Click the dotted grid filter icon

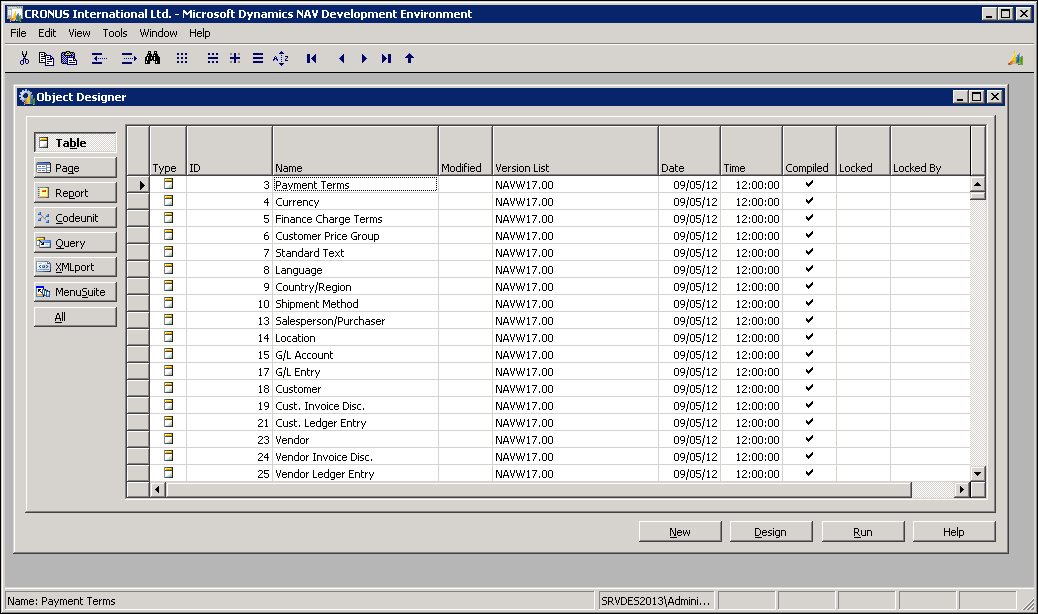pyautogui.click(x=182, y=58)
